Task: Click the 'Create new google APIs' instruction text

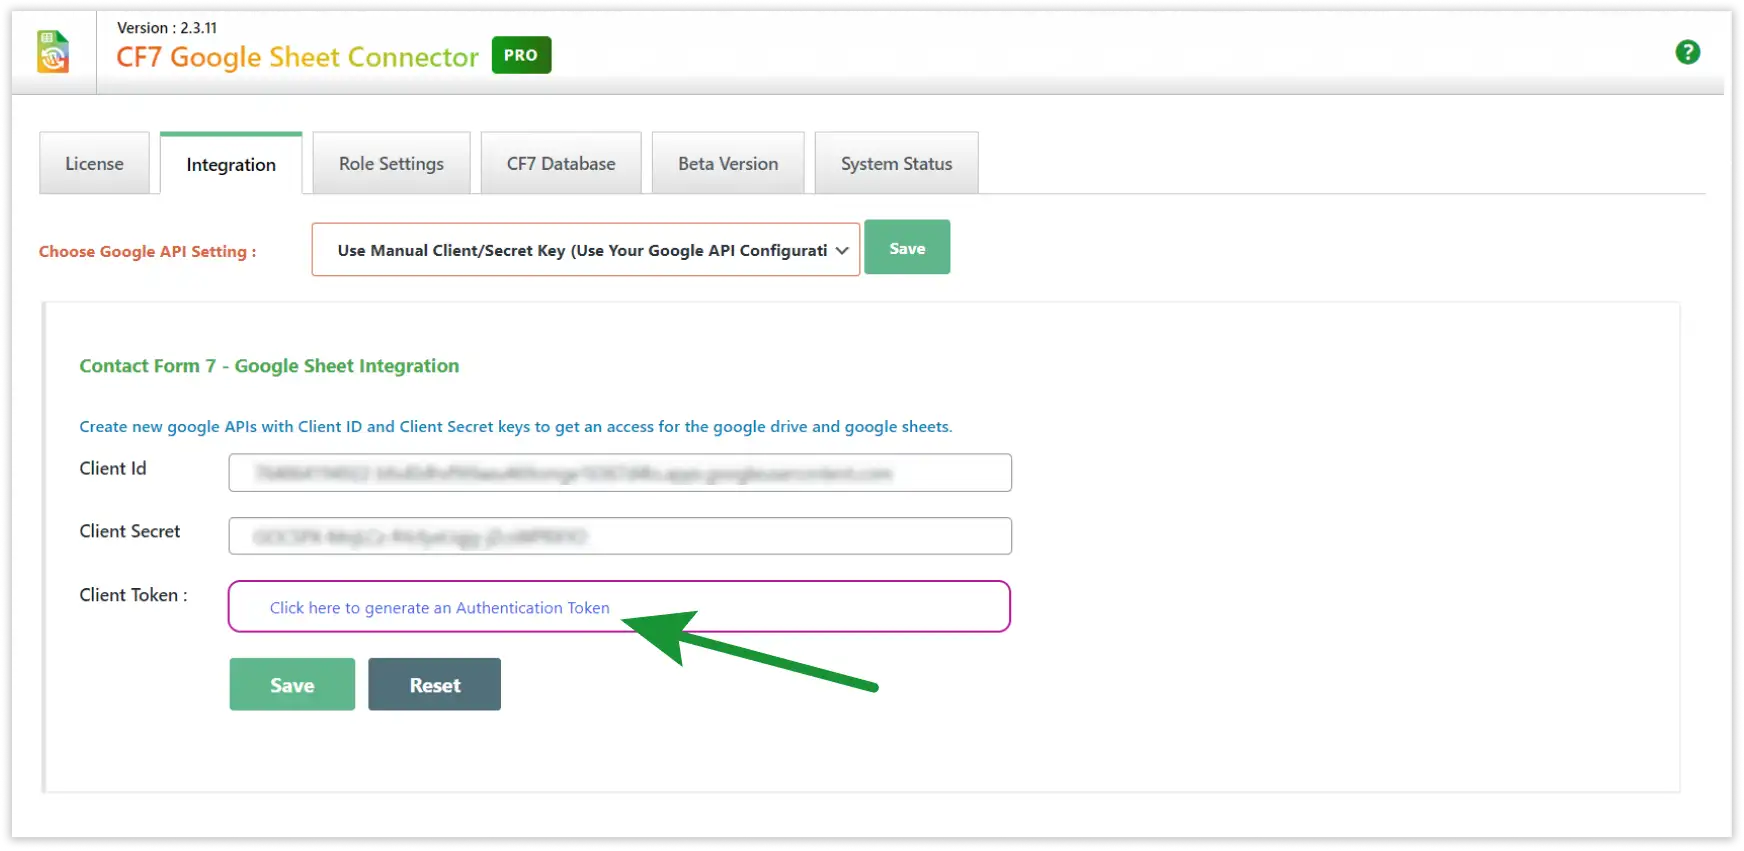Action: [515, 427]
